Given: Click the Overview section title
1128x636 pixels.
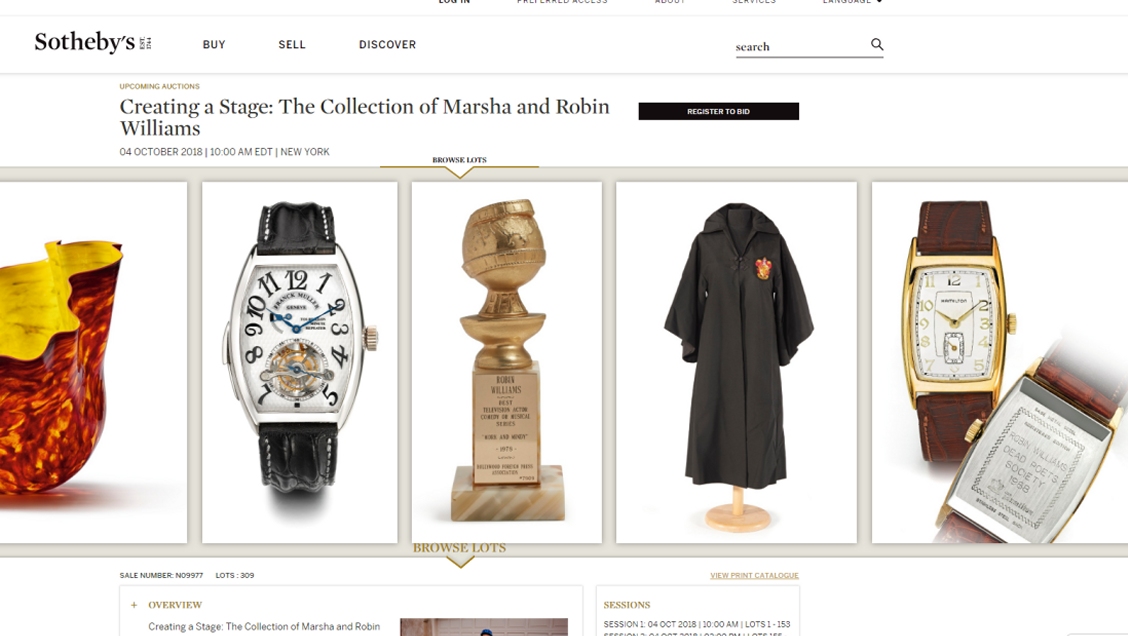Looking at the screenshot, I should pos(175,605).
